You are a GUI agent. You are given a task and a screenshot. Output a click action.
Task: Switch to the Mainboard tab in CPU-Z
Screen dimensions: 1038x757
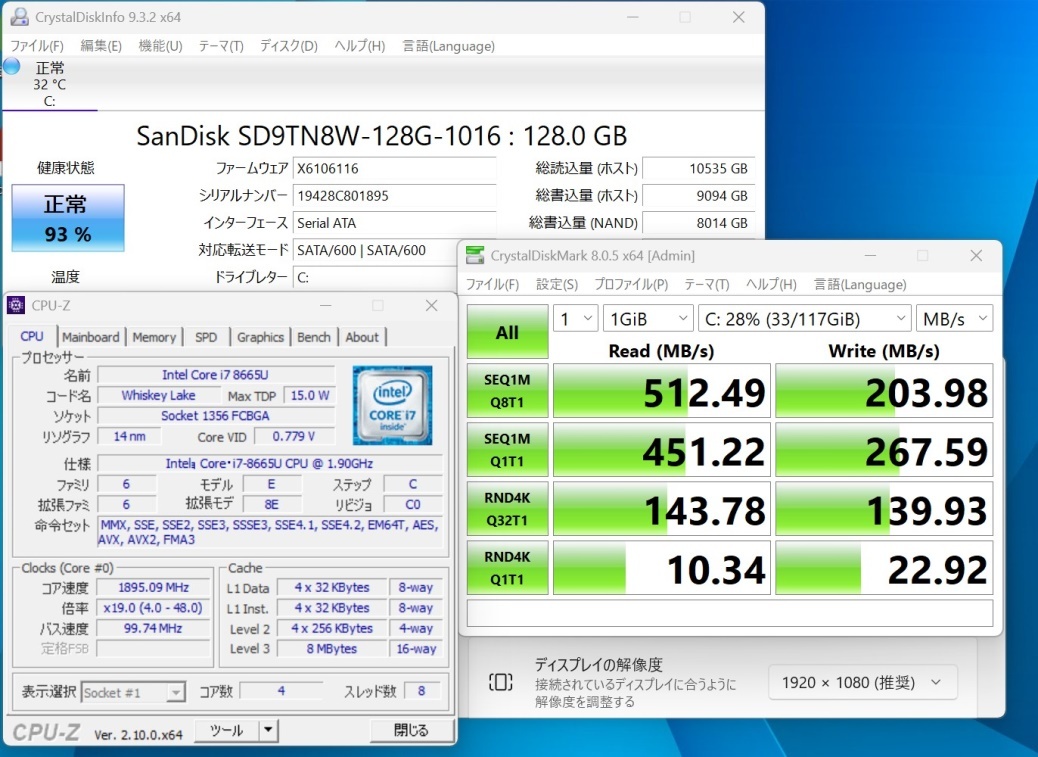[91, 337]
